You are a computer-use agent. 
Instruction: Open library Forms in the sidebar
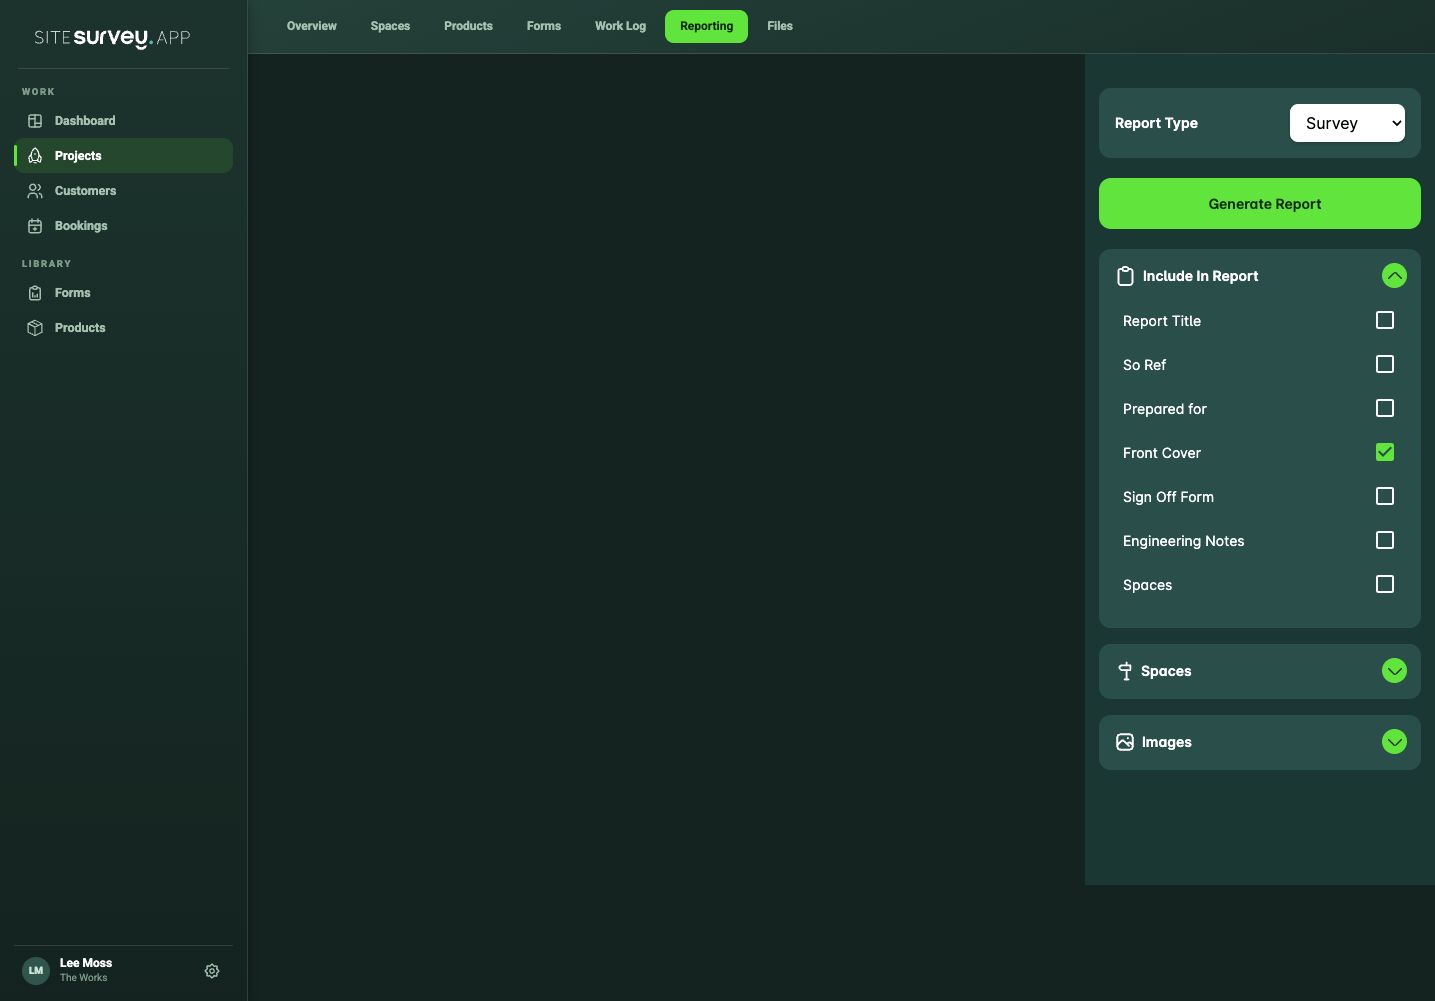click(124, 293)
